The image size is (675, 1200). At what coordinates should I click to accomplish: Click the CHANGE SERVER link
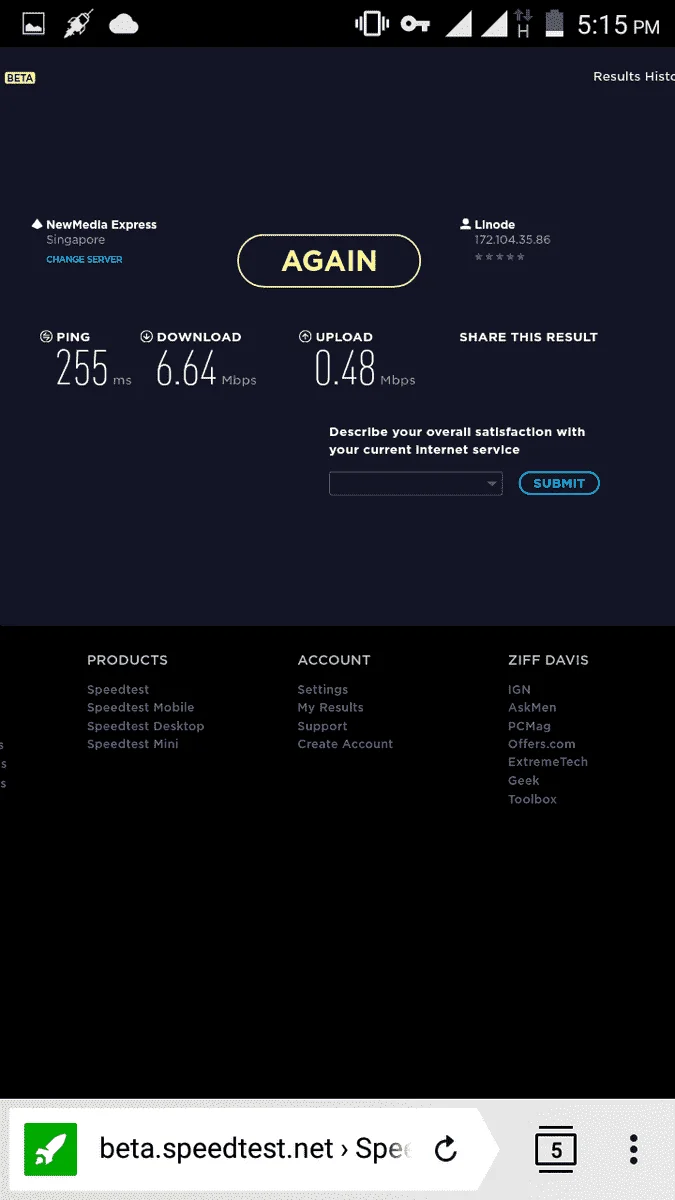click(x=84, y=260)
